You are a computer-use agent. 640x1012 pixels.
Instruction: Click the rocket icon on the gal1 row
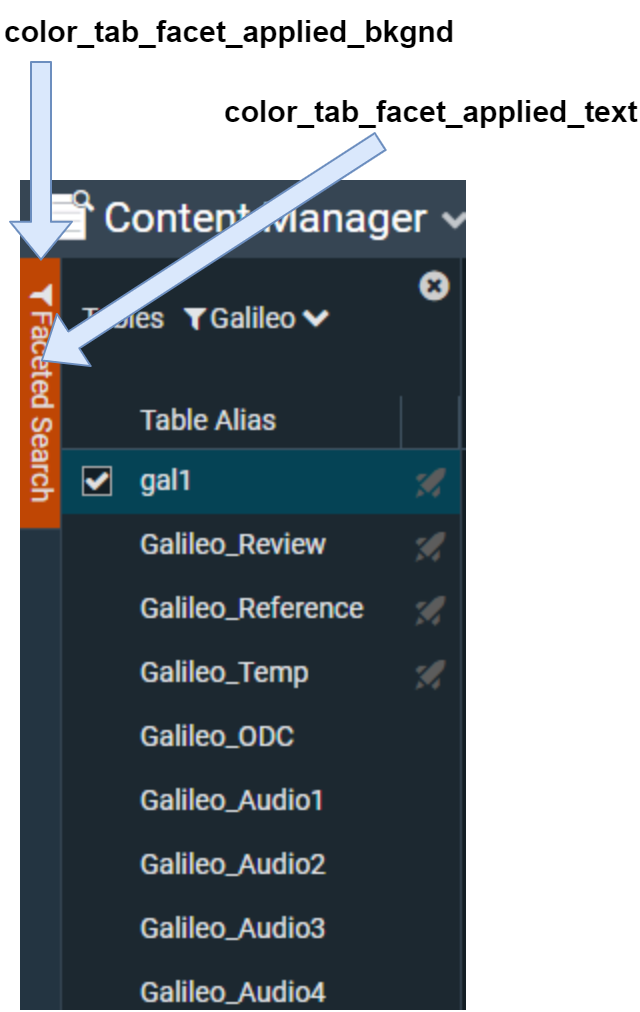[430, 483]
